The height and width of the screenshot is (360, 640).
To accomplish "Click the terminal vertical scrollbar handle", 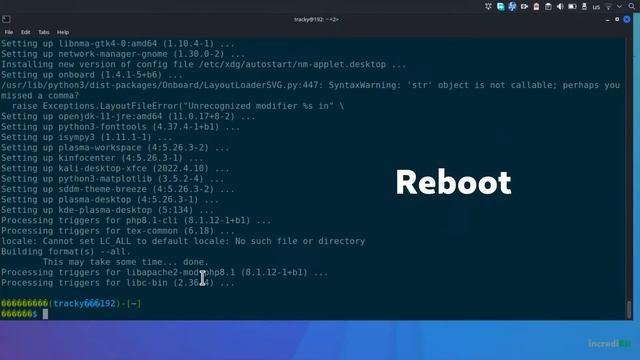I will 629,309.
